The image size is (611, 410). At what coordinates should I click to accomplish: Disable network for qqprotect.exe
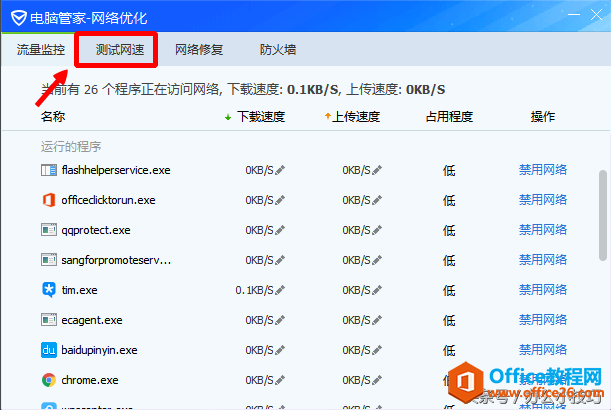pyautogui.click(x=543, y=230)
